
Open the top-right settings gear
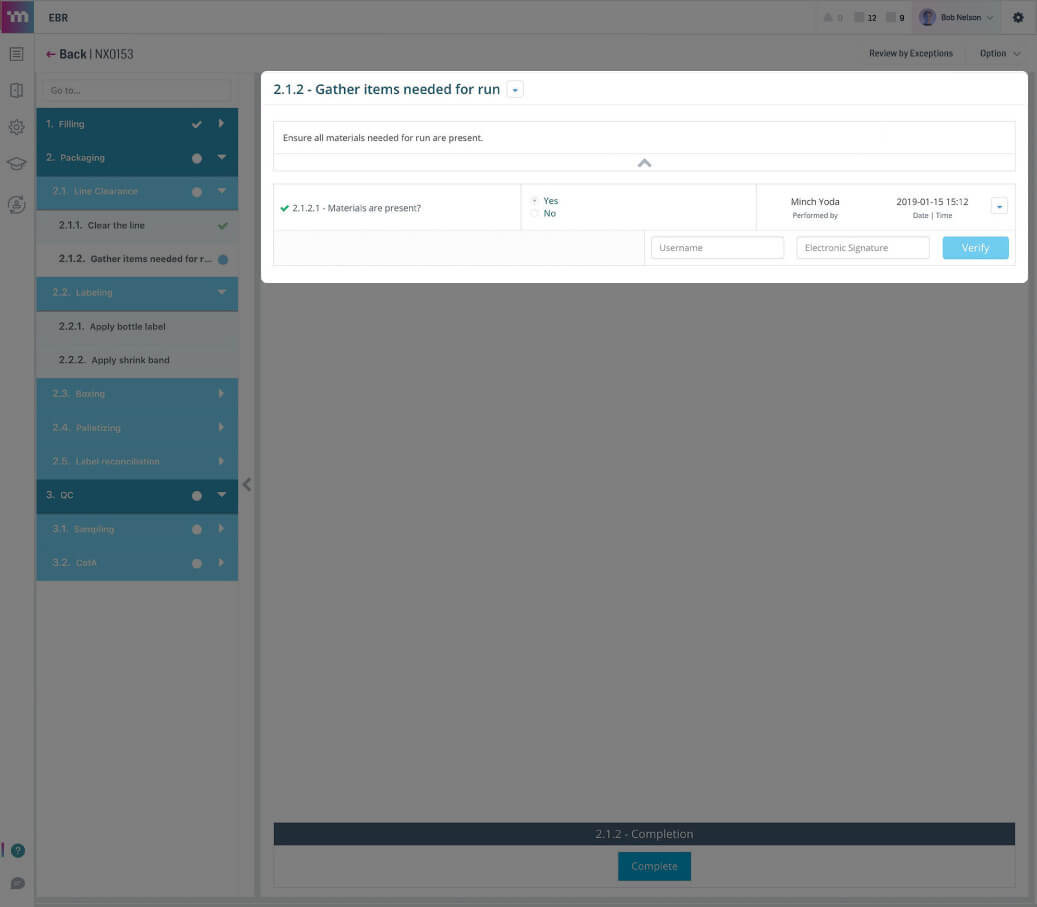pos(1018,17)
